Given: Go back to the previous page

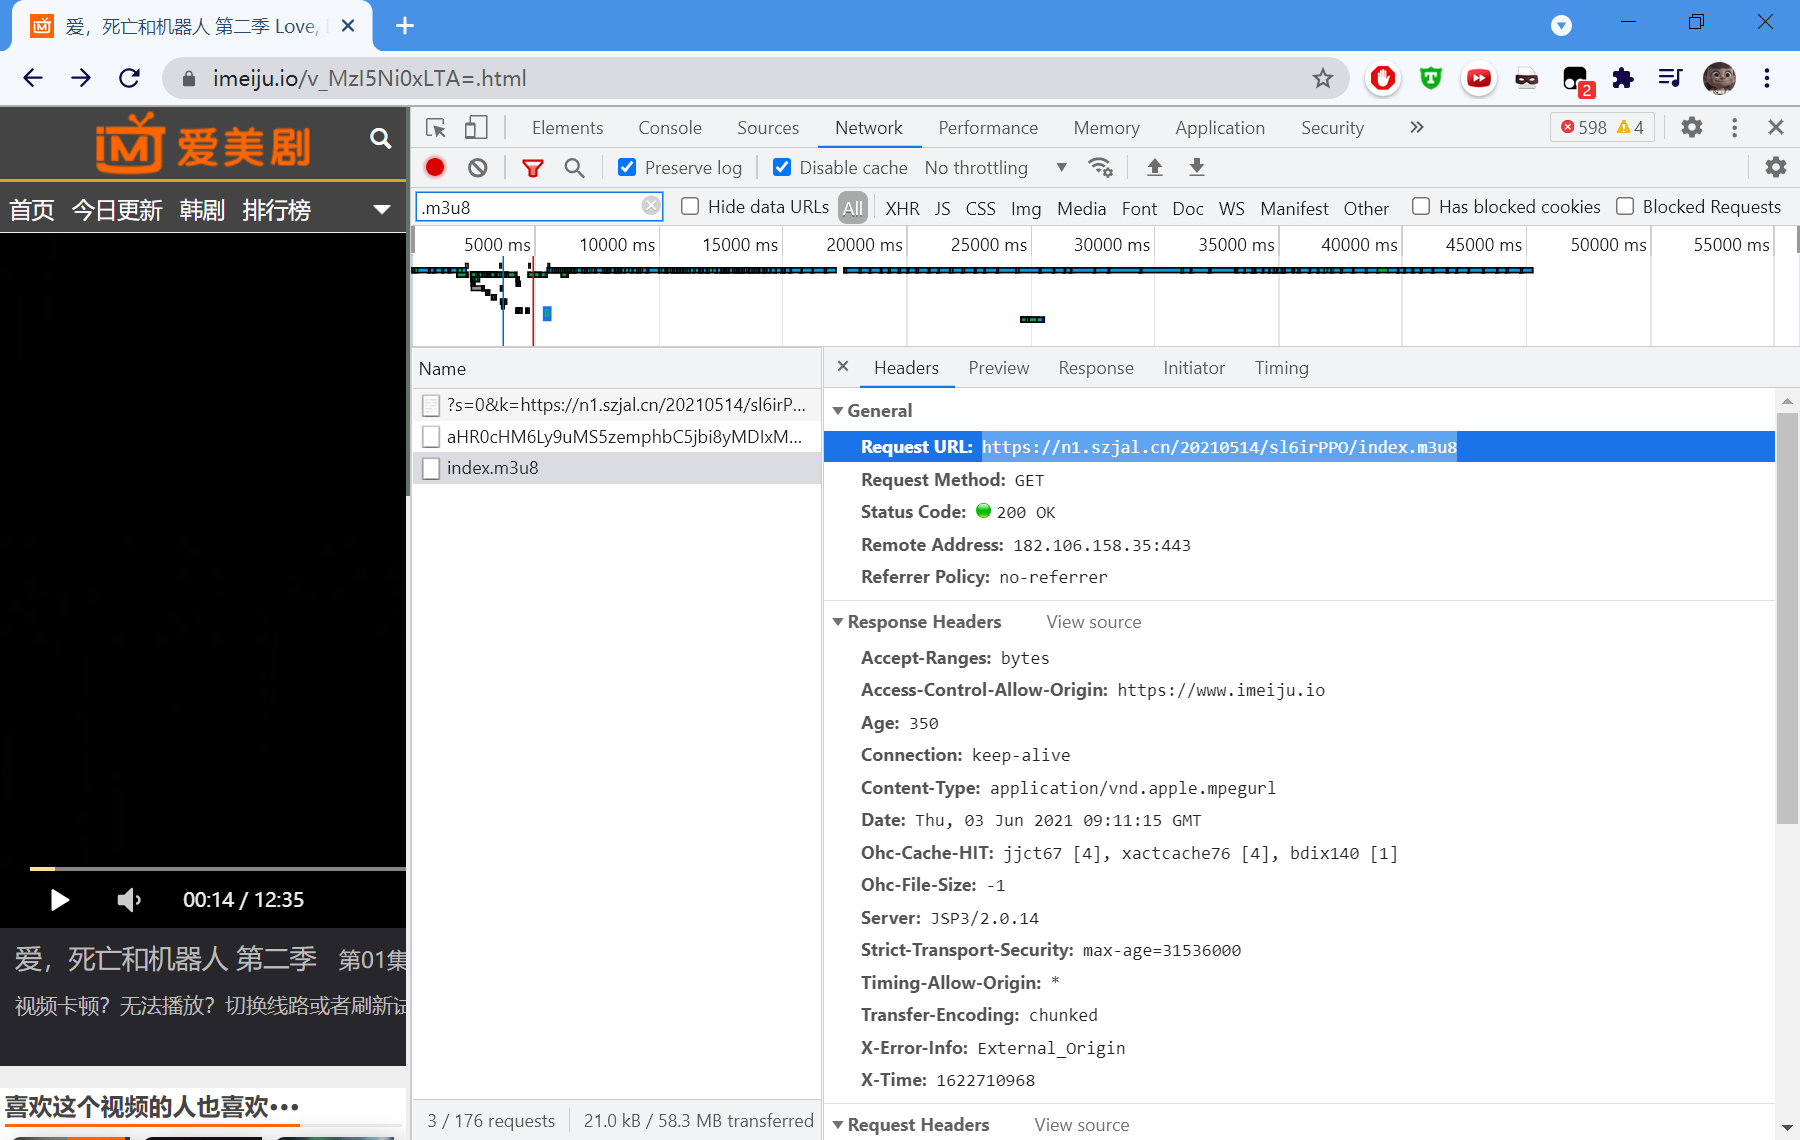Looking at the screenshot, I should [x=33, y=78].
